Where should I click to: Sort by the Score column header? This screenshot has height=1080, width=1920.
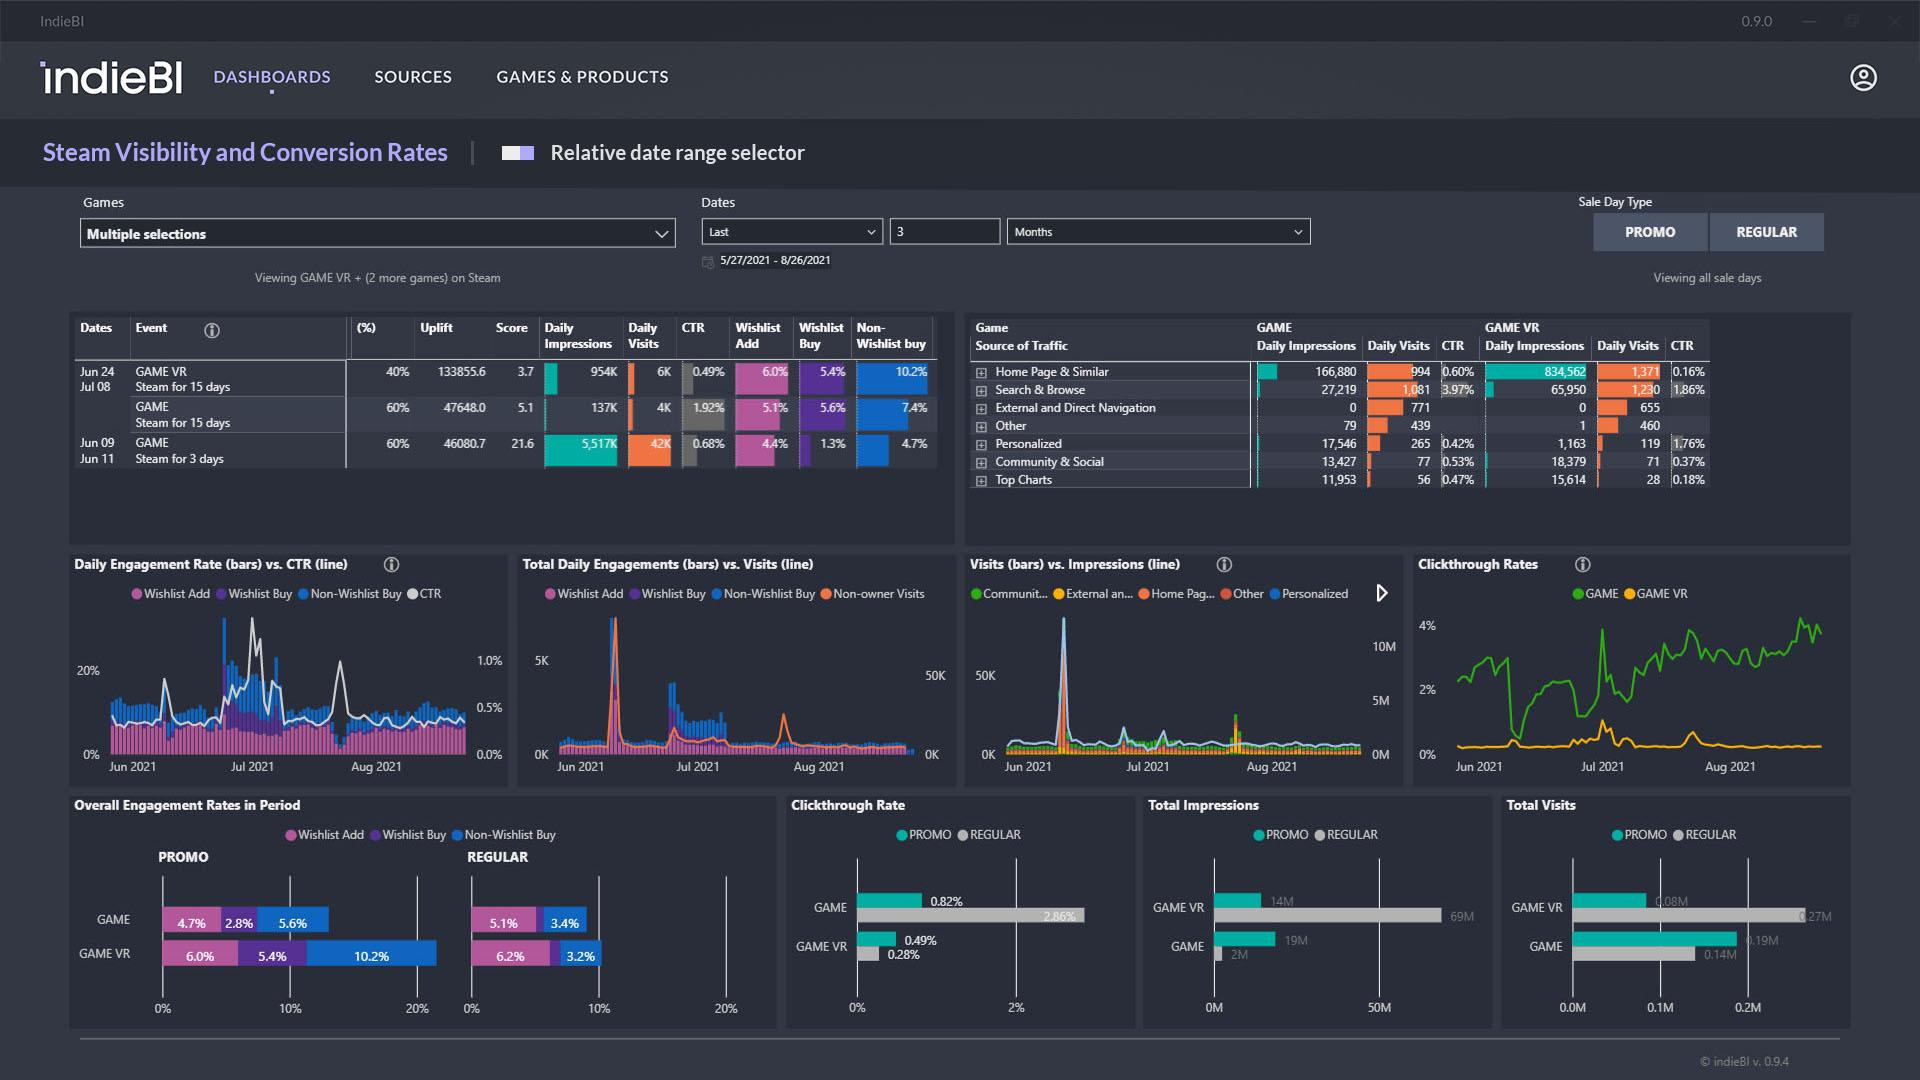tap(511, 328)
